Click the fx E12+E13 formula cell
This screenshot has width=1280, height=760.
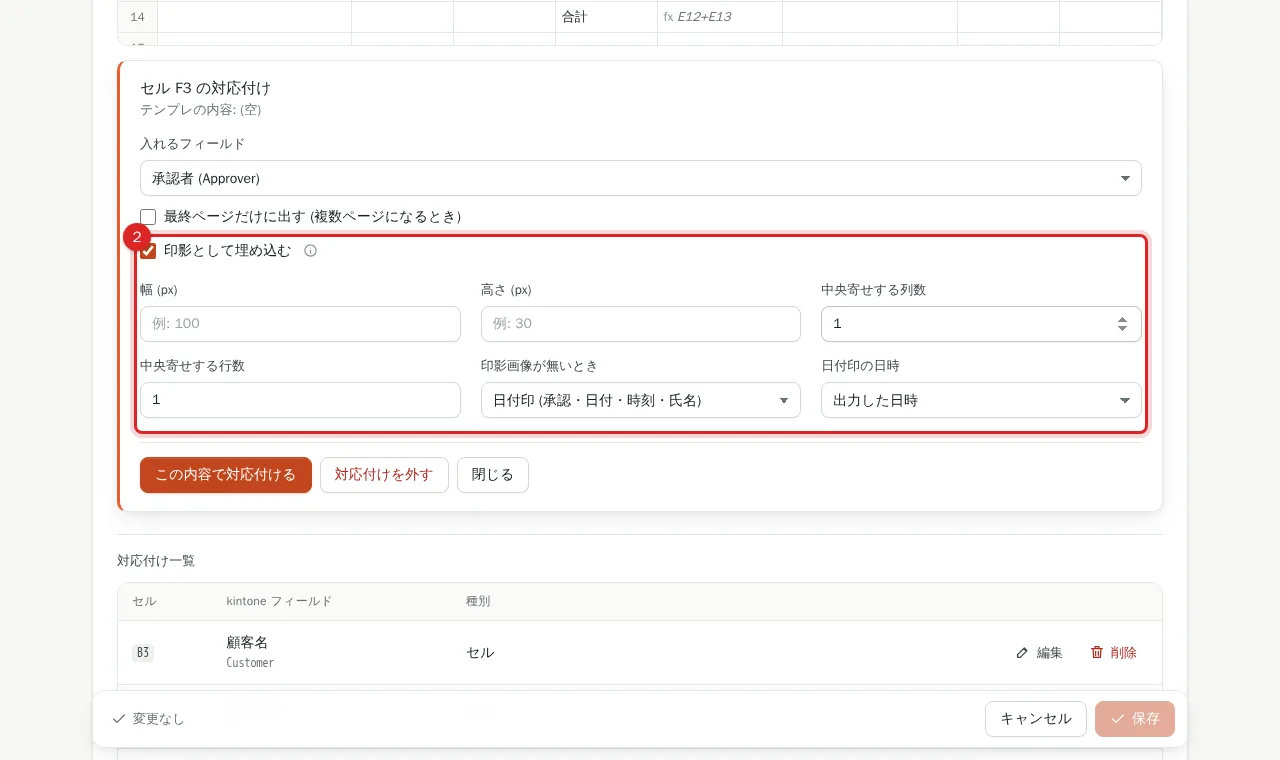coord(719,17)
